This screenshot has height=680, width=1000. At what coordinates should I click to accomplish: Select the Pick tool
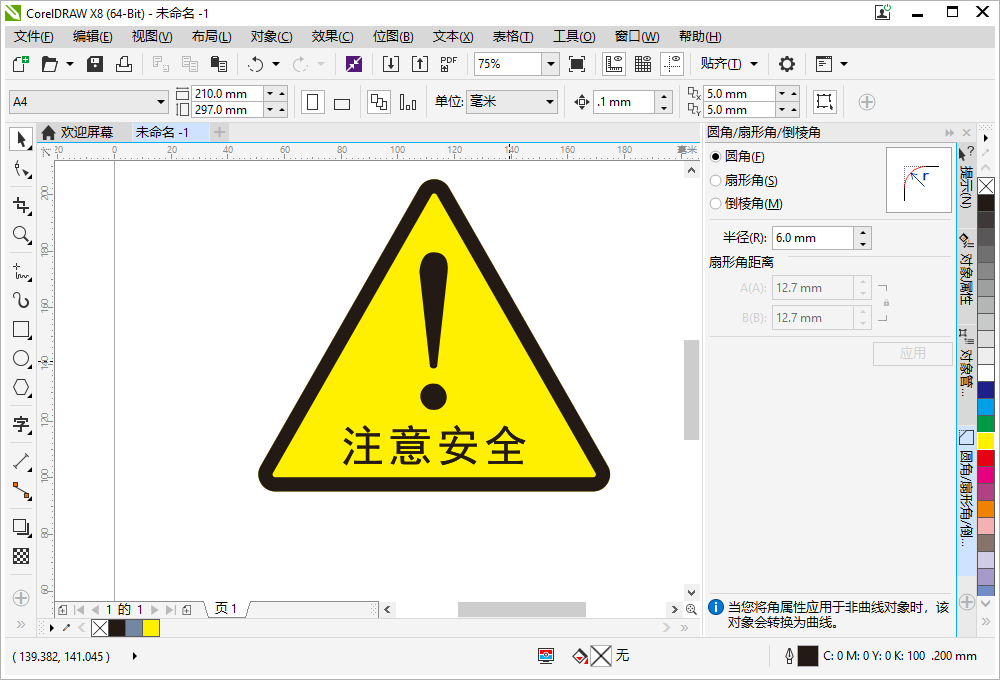tap(21, 138)
